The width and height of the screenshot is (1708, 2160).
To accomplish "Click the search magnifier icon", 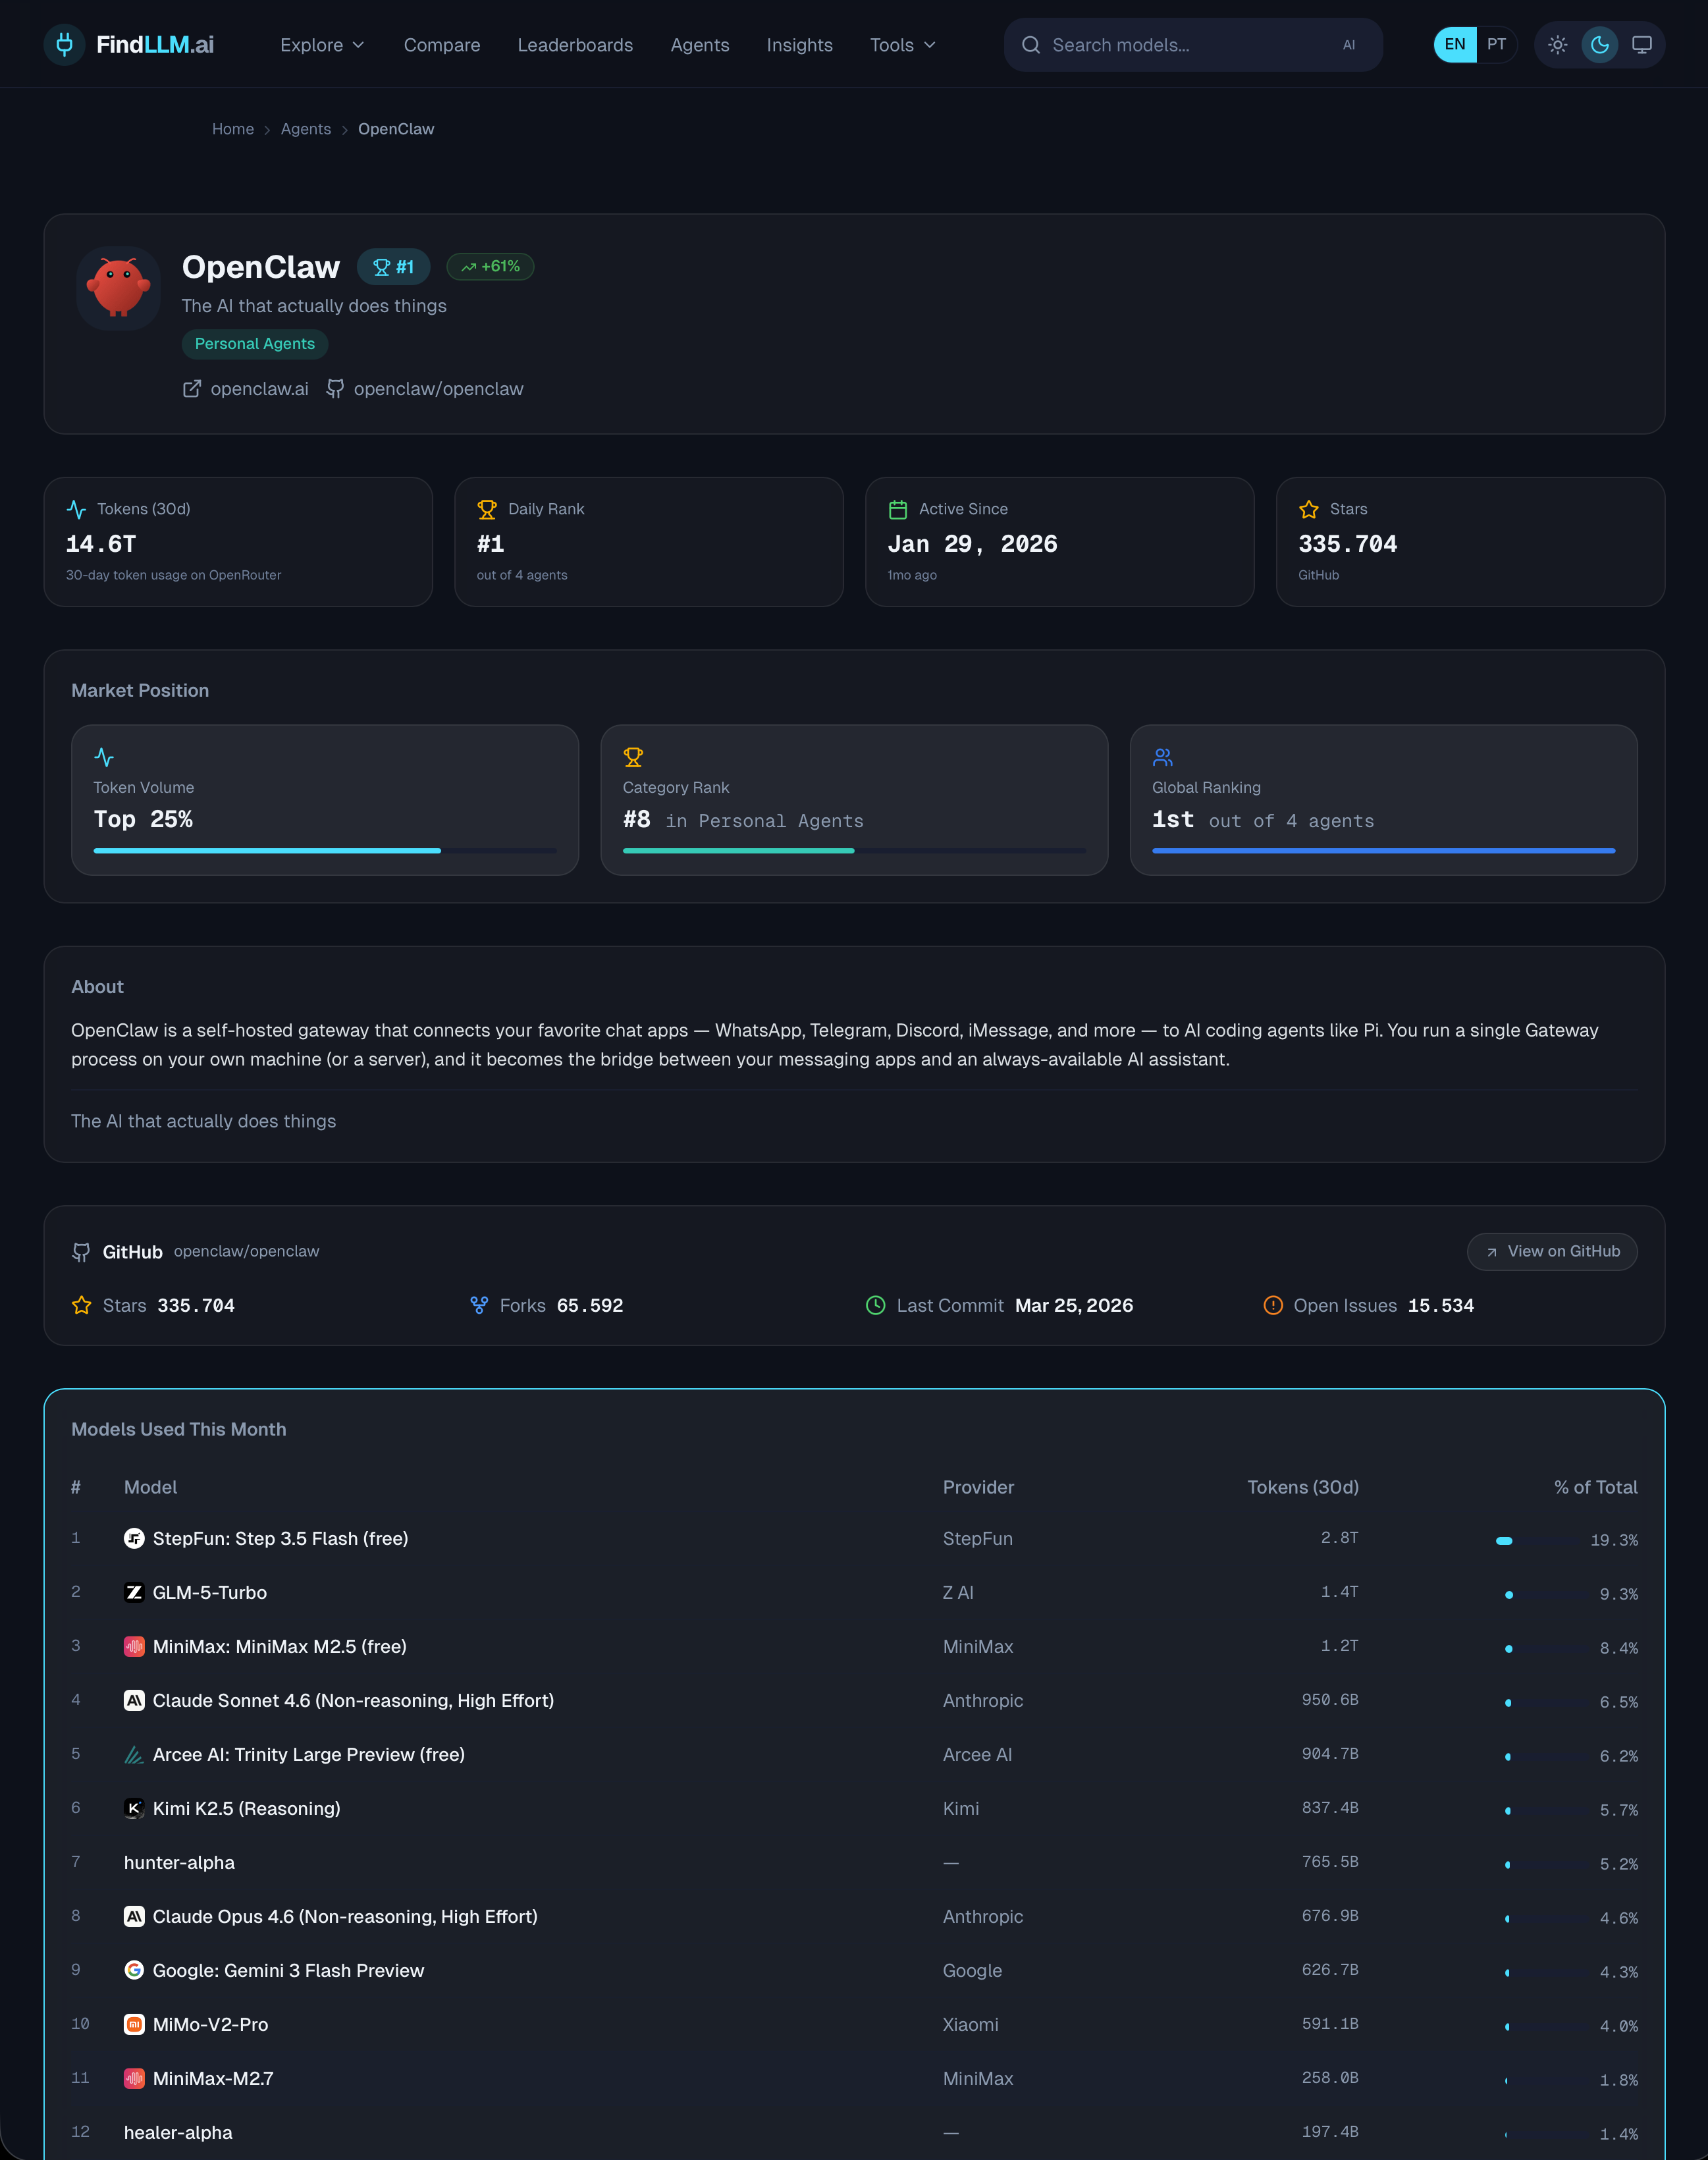I will tap(1031, 45).
